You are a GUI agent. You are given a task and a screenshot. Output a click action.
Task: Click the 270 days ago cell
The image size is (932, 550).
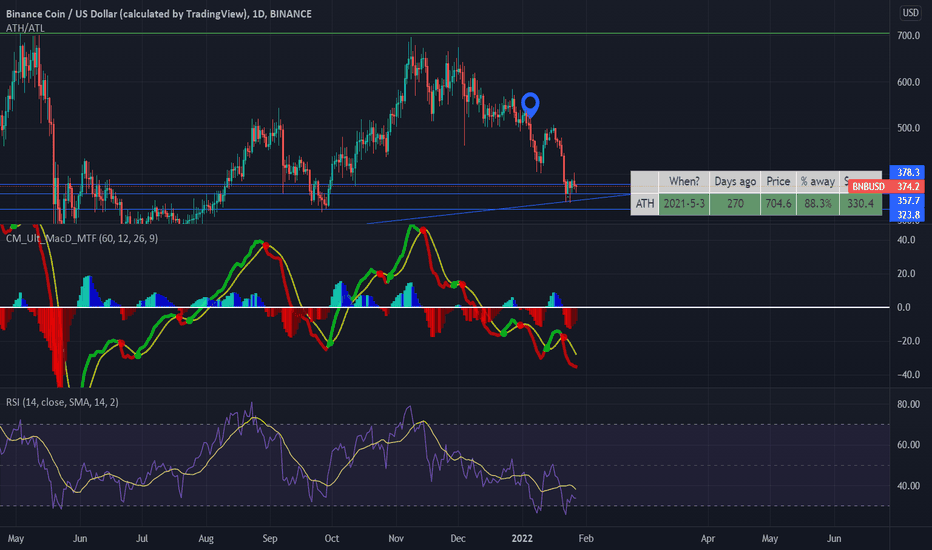(735, 204)
